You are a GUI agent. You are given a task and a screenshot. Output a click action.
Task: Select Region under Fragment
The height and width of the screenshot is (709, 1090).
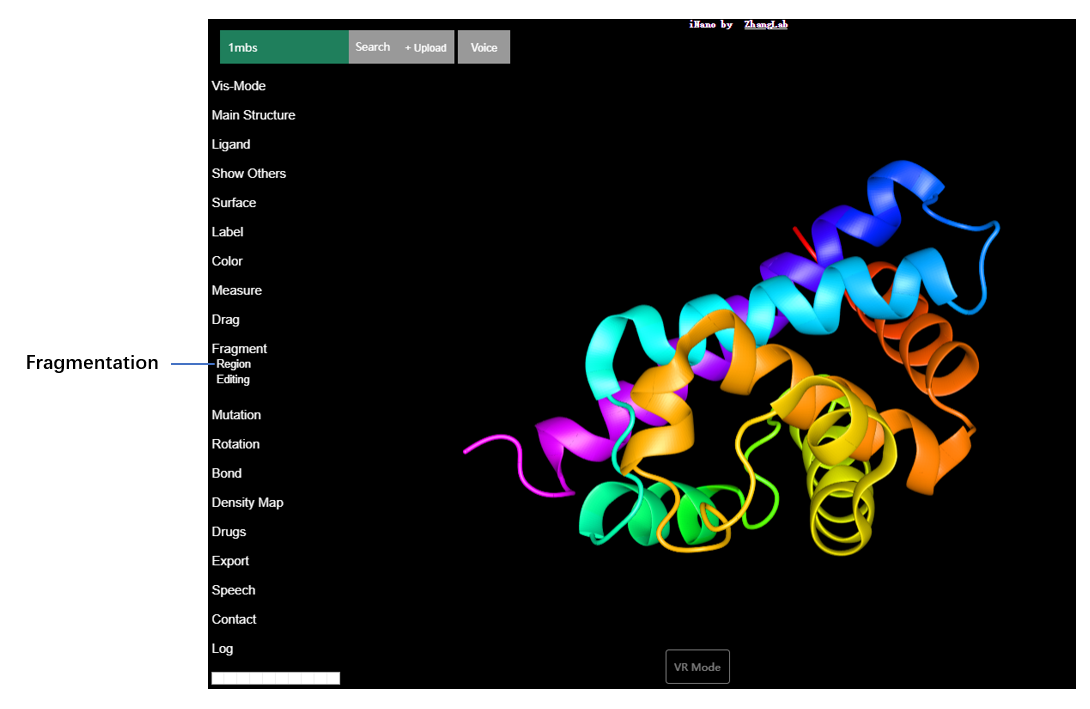pos(234,364)
